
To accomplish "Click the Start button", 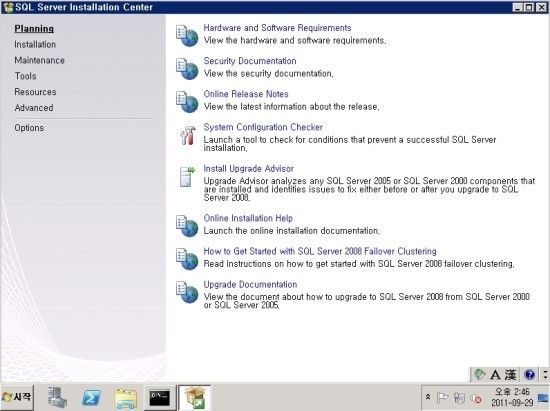I will 17,398.
